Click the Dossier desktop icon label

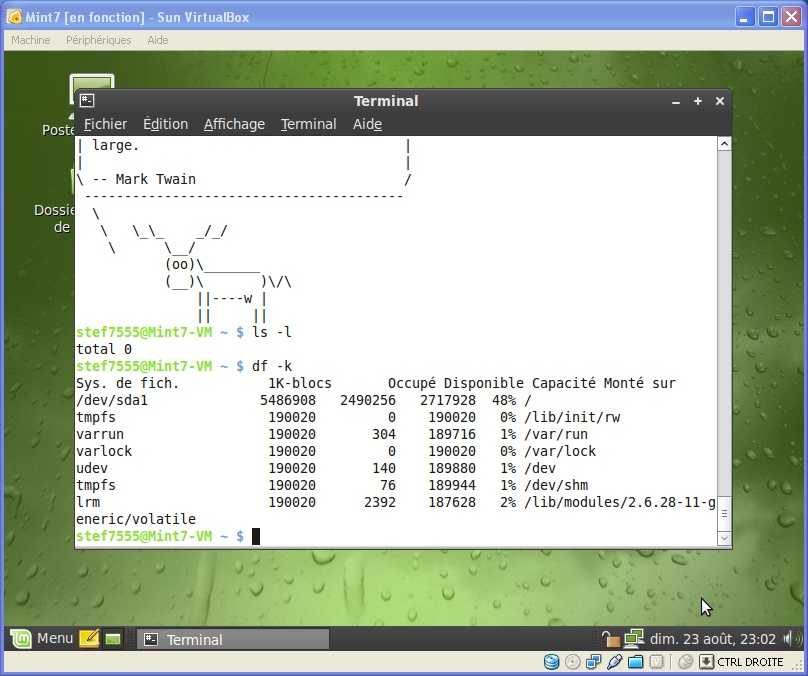click(x=54, y=218)
